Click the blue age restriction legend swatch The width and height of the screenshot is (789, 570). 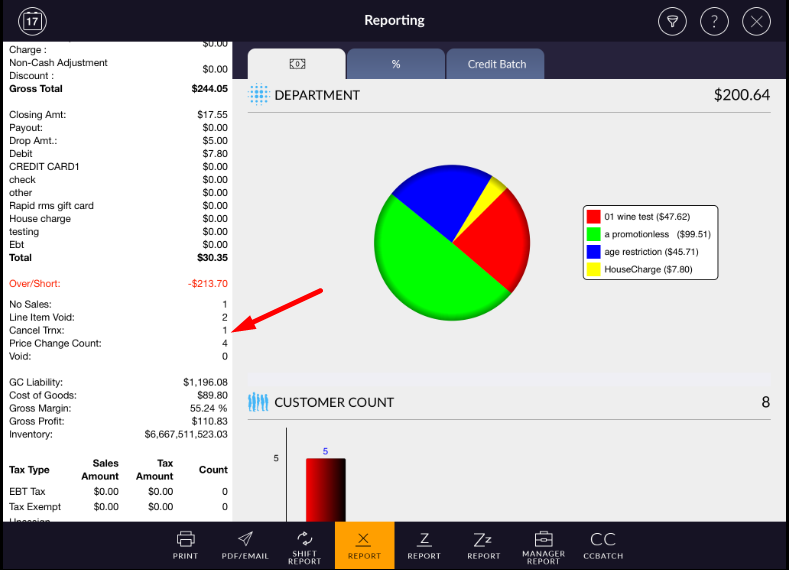594,252
